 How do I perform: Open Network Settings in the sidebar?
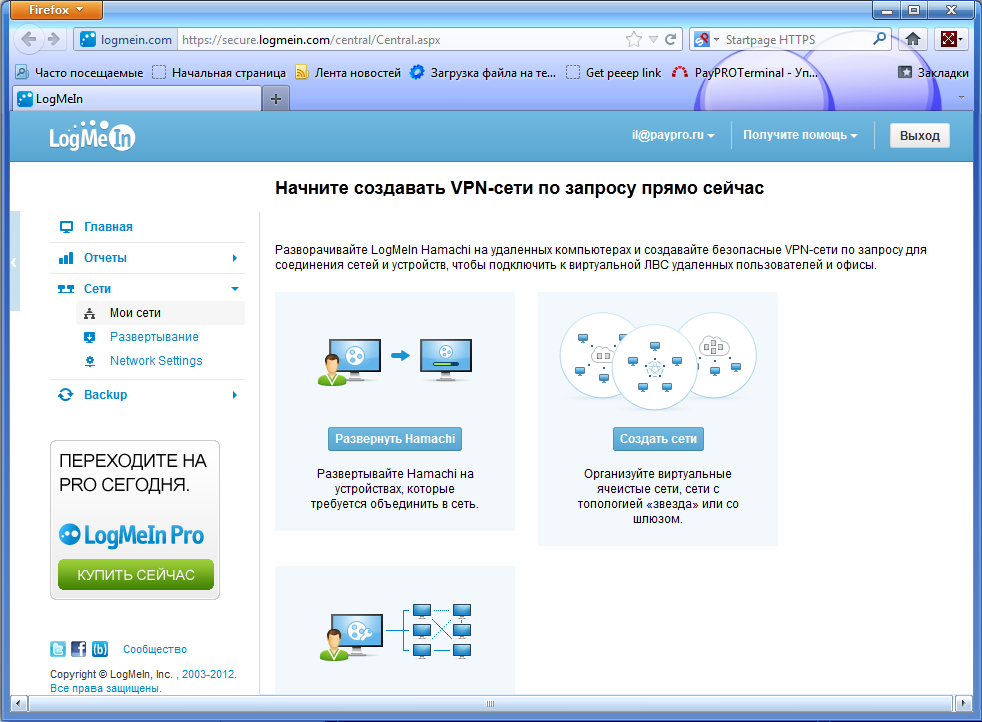[x=156, y=361]
